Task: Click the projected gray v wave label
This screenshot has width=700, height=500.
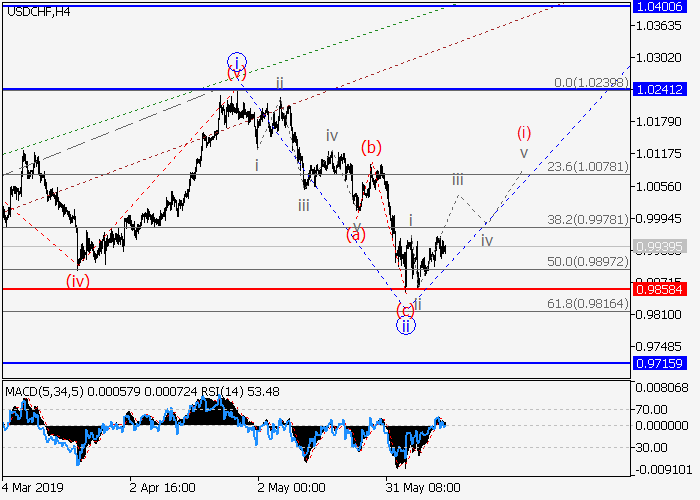Action: point(523,153)
